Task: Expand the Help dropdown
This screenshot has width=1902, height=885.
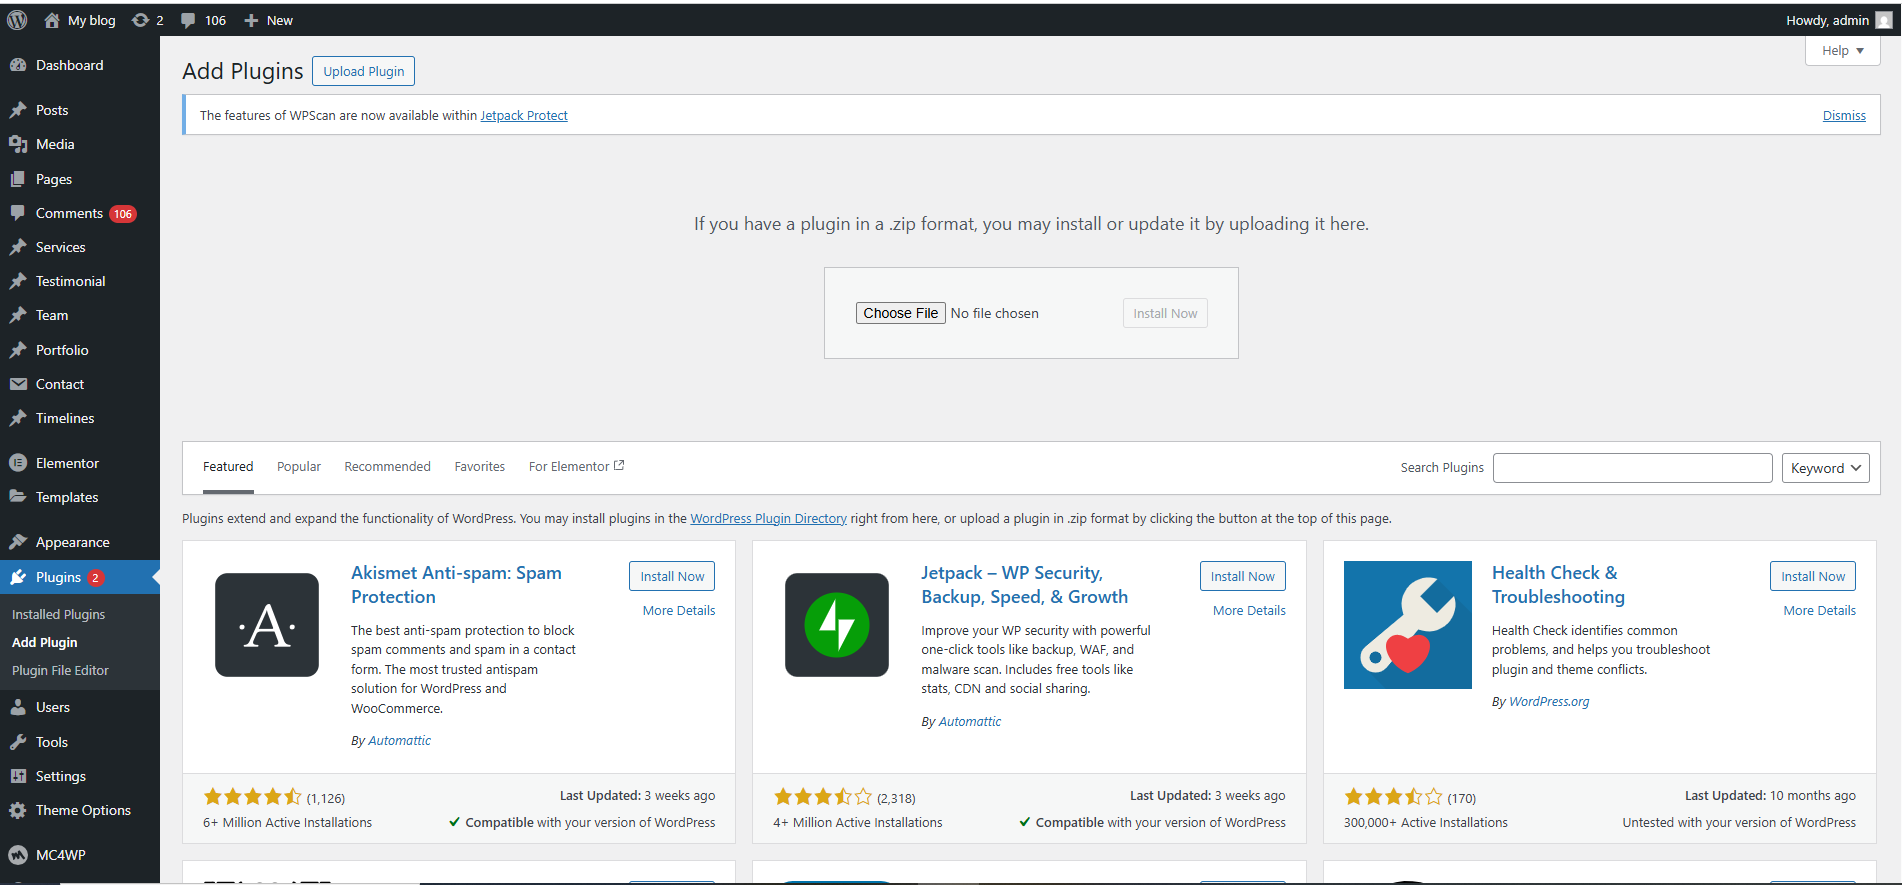Action: [x=1842, y=51]
